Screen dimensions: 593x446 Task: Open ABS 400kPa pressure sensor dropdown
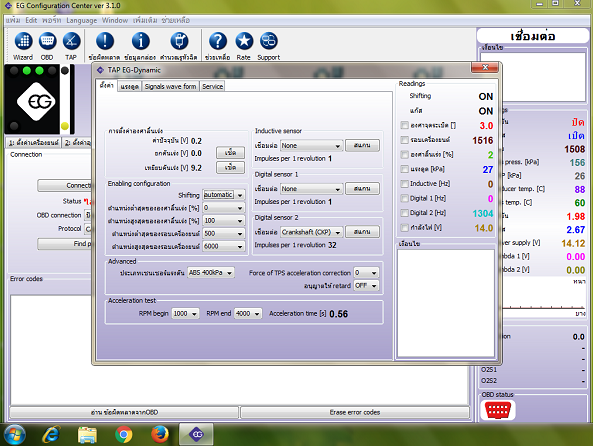[211, 272]
